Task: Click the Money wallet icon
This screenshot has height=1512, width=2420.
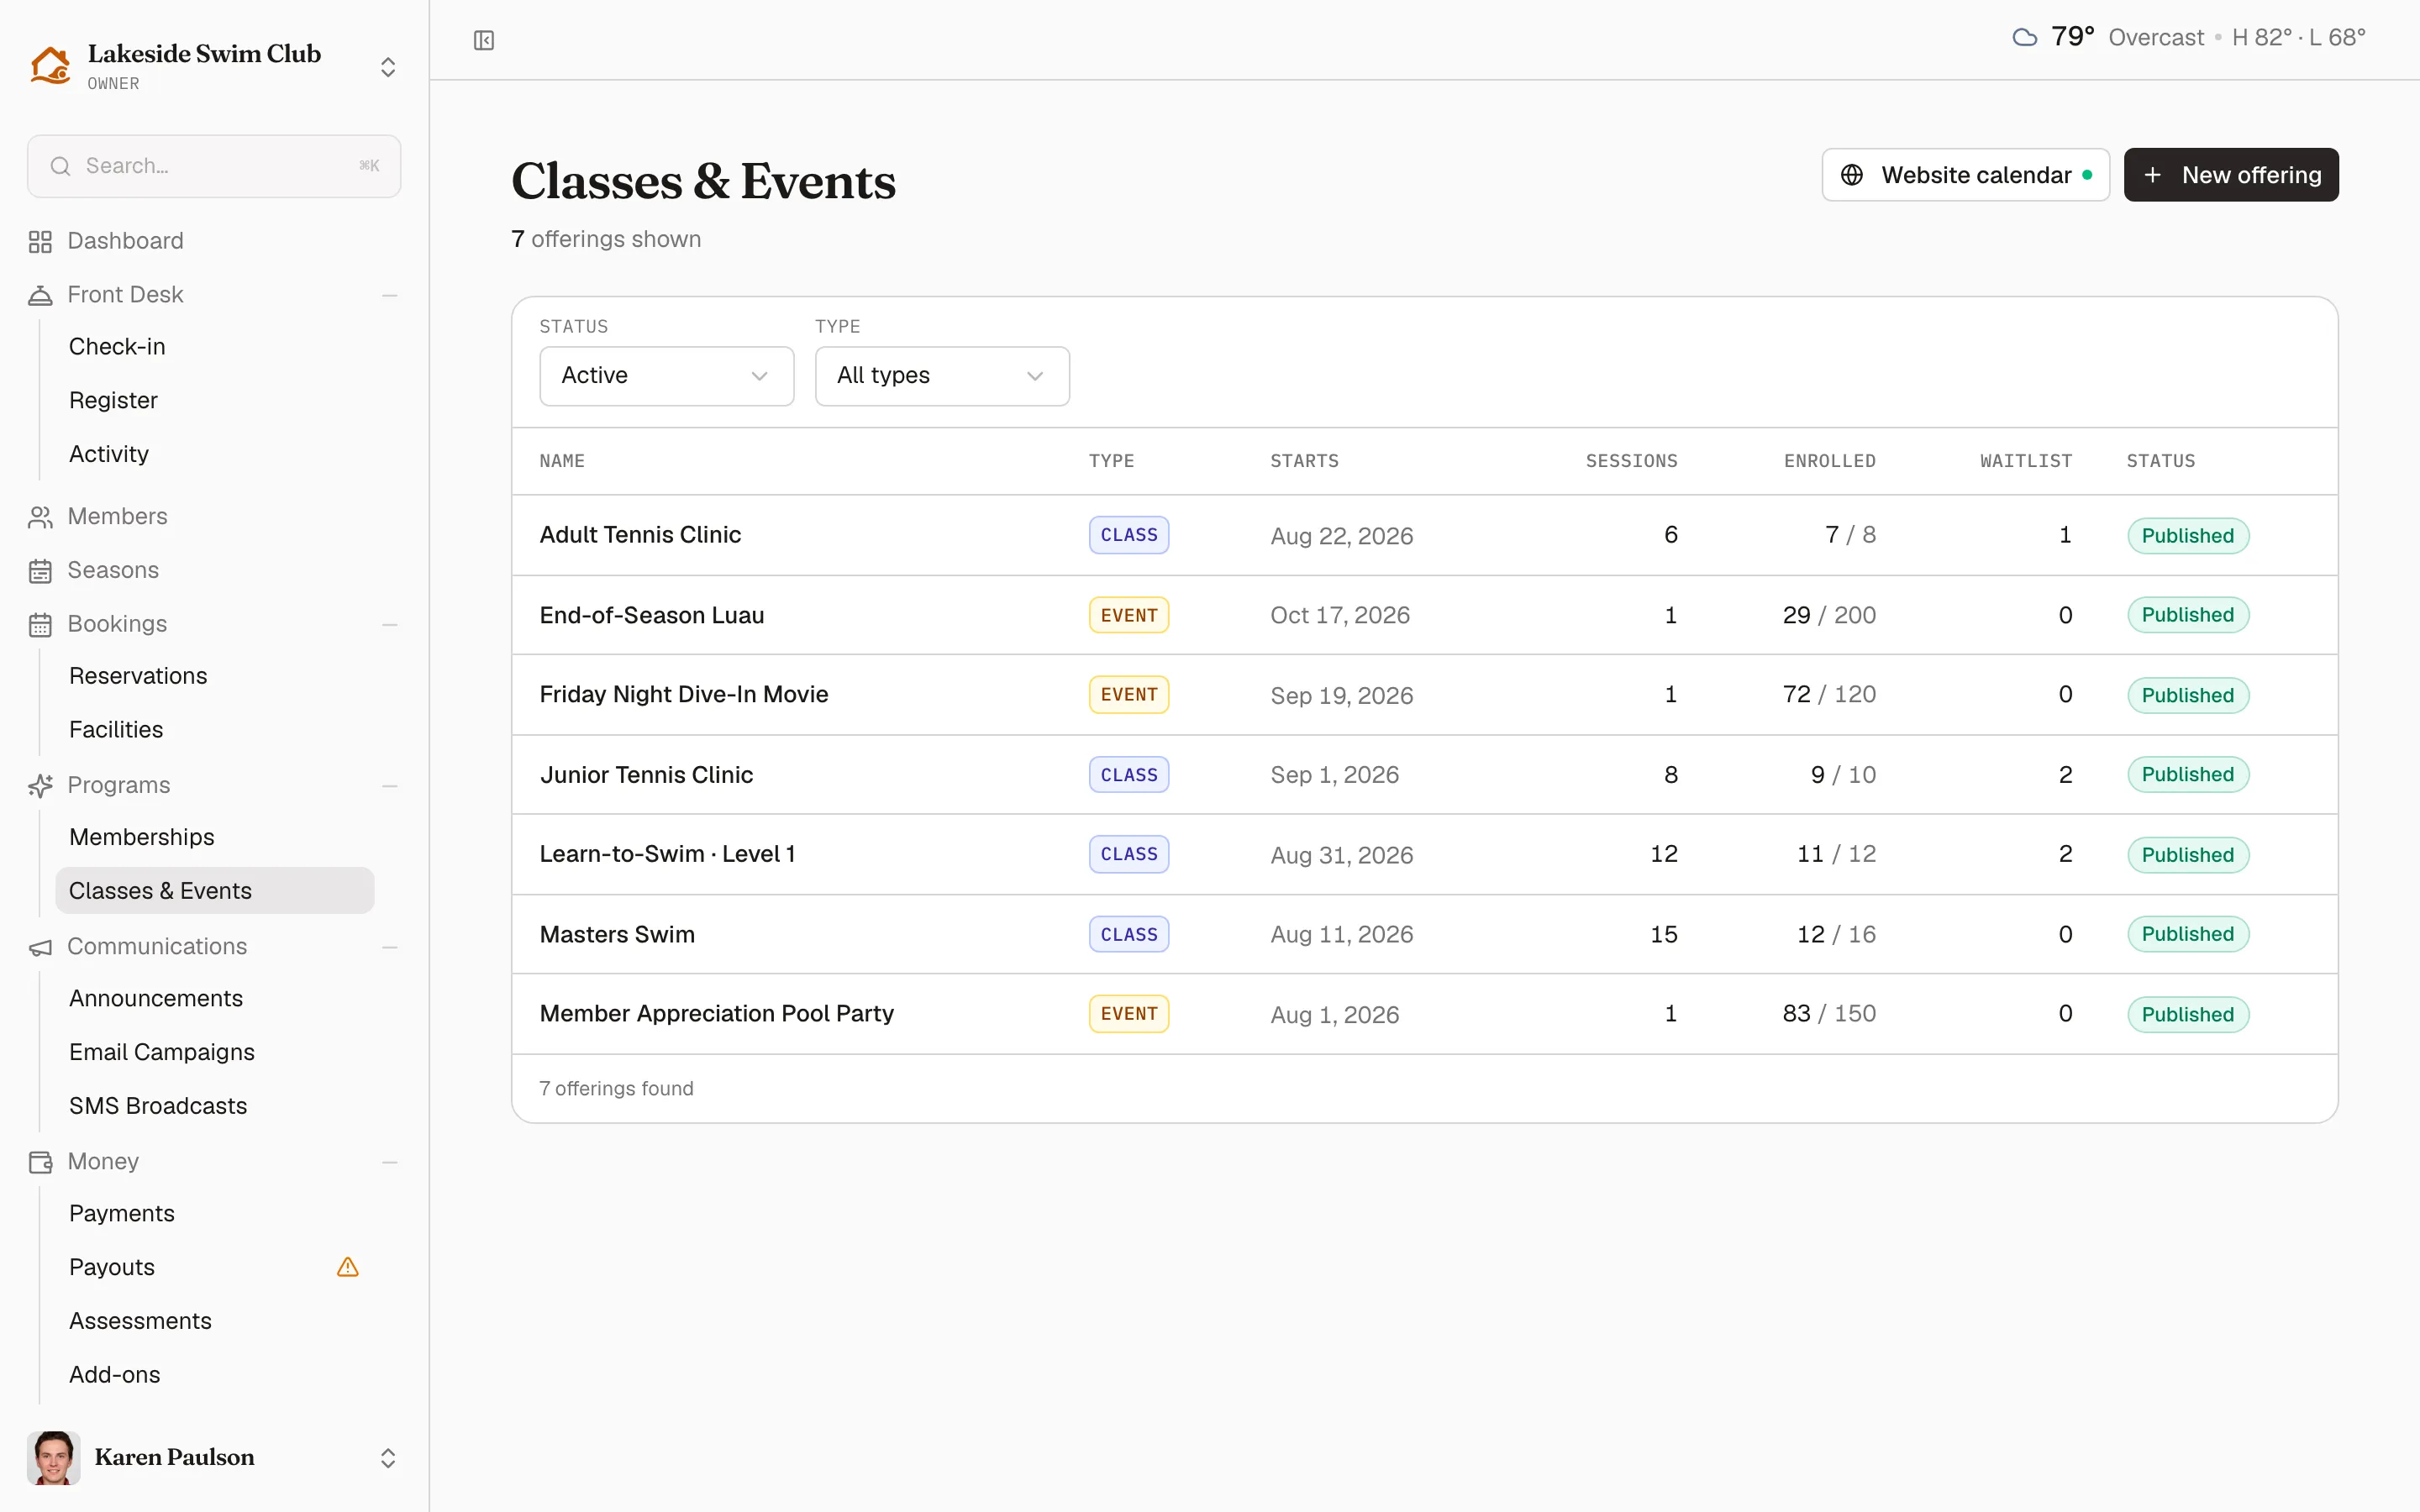Action: coord(40,1162)
